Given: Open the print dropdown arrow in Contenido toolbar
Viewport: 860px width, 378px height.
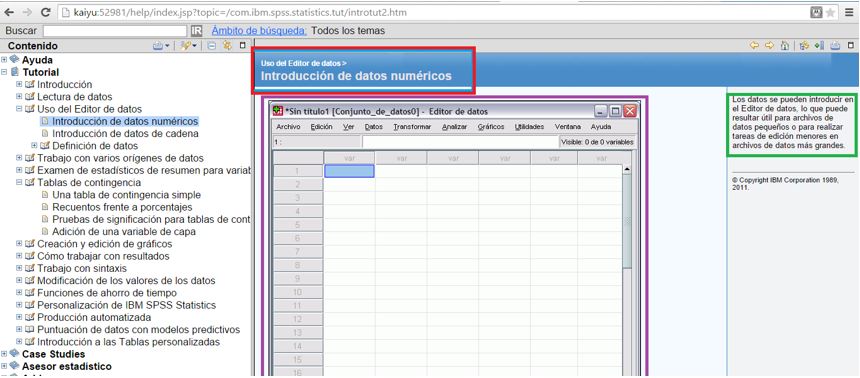Looking at the screenshot, I should tap(167, 46).
